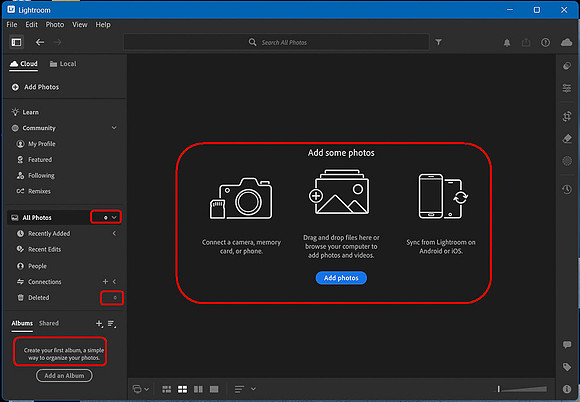Collapse the Community section chevron
Viewport: 580px width, 402px height.
[114, 128]
